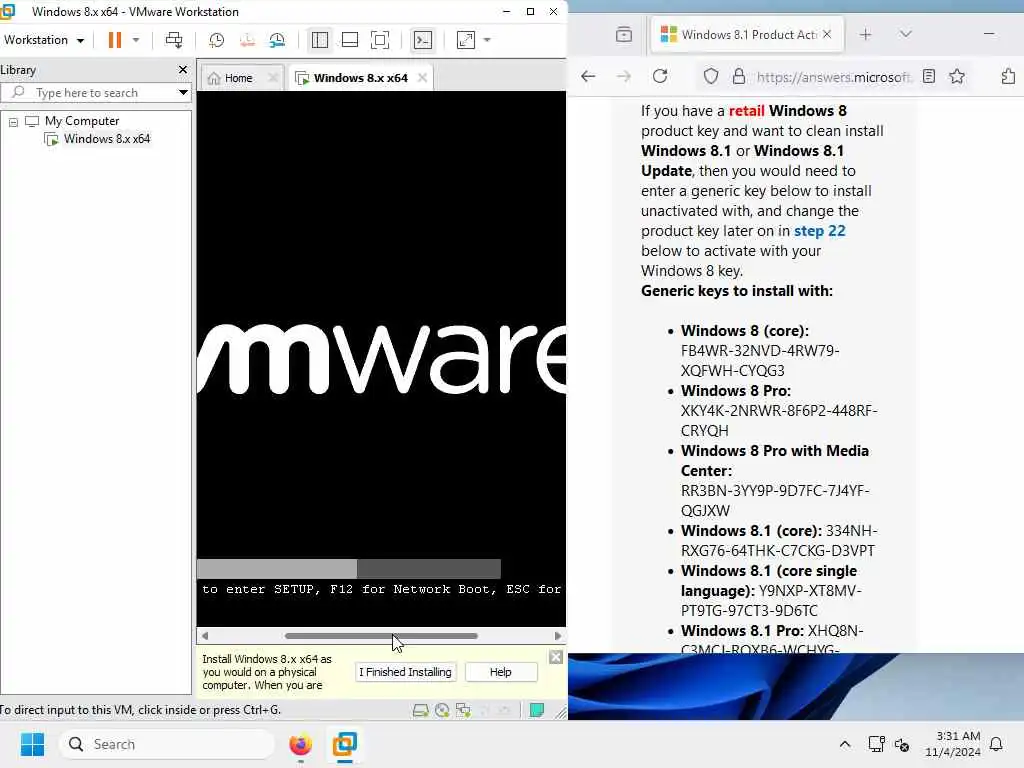Switch to the Home tab

point(238,78)
